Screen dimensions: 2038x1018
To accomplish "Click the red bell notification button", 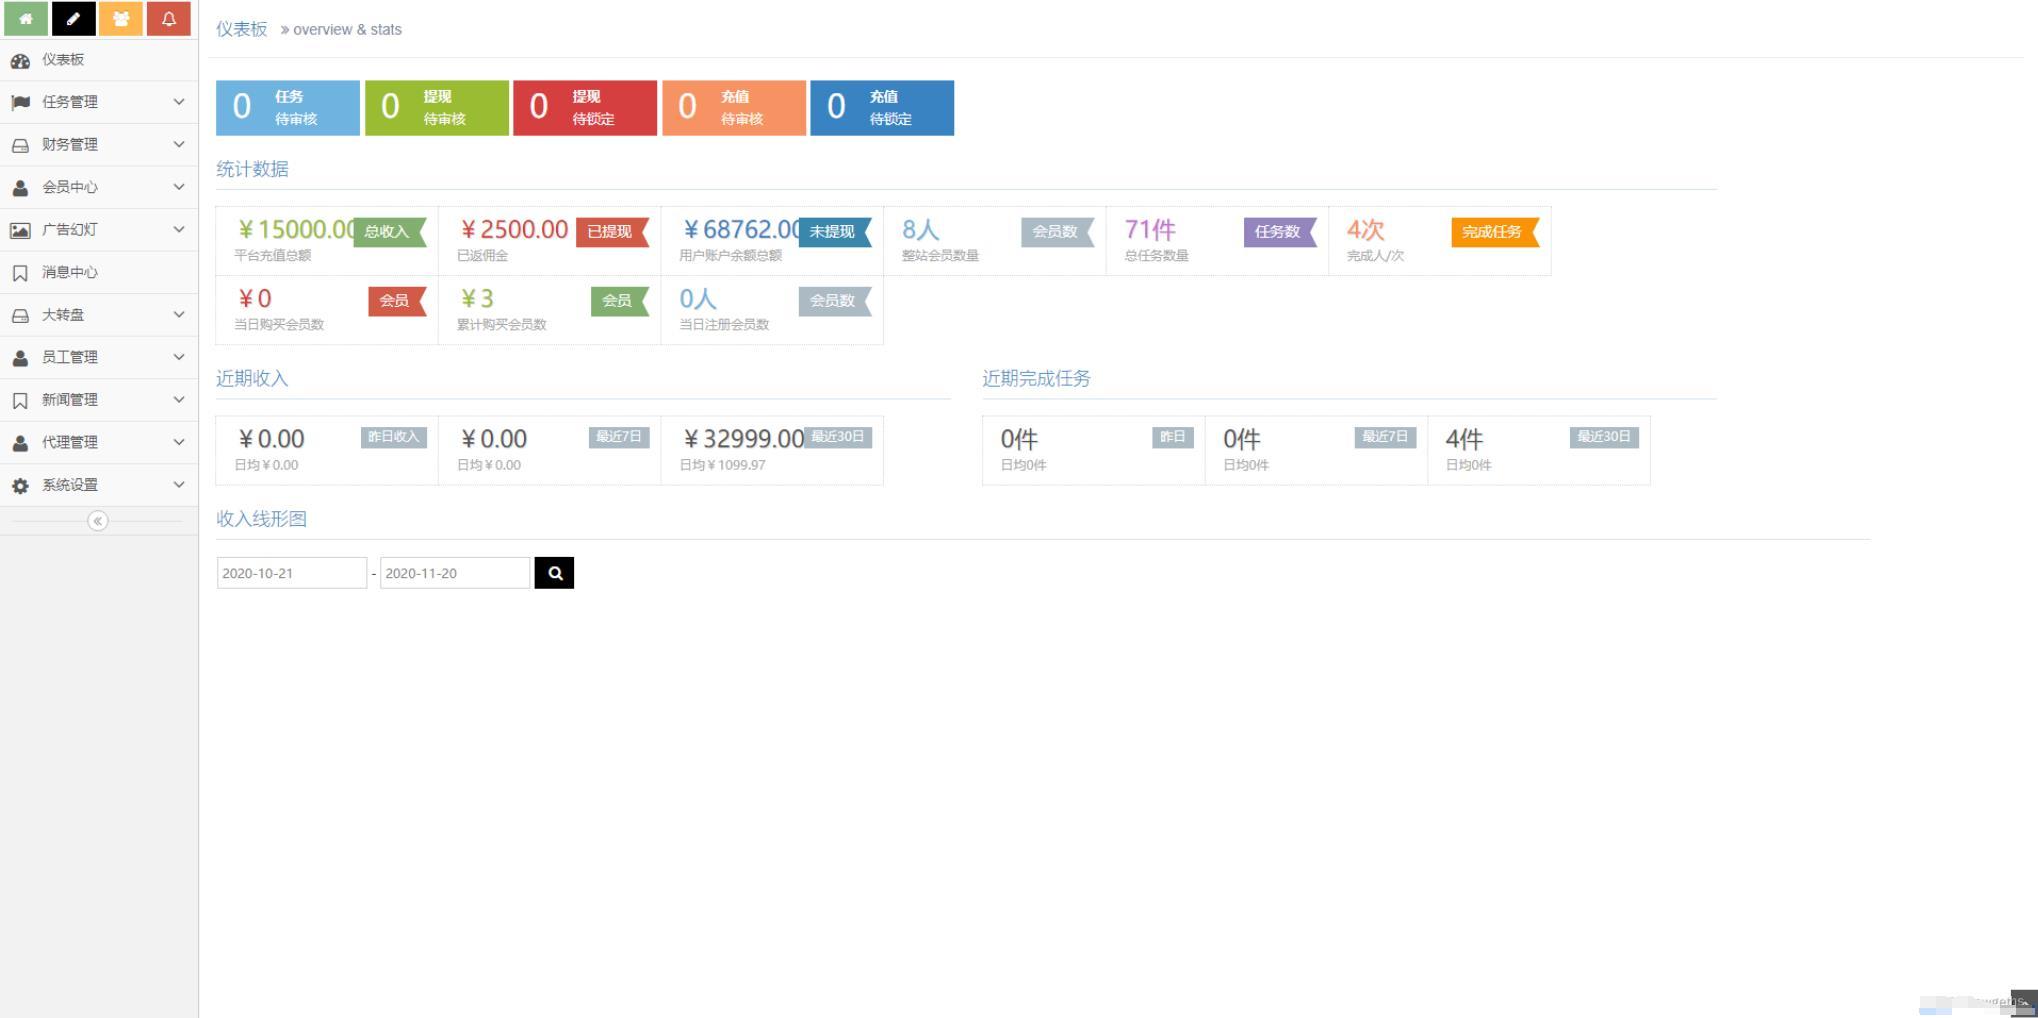I will [x=169, y=19].
